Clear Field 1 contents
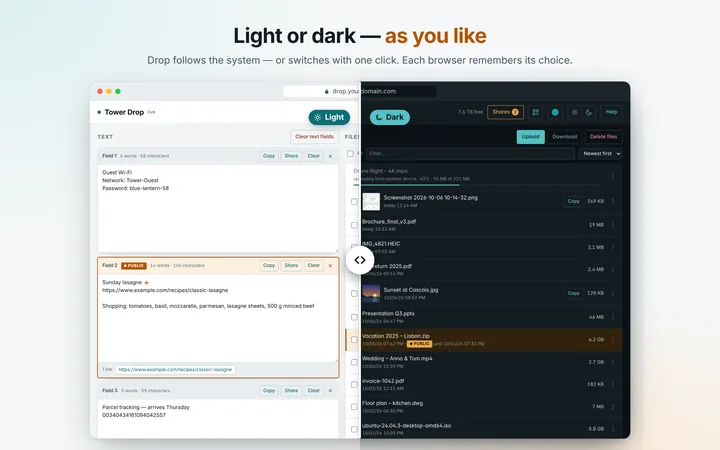The width and height of the screenshot is (720, 450). (x=314, y=156)
